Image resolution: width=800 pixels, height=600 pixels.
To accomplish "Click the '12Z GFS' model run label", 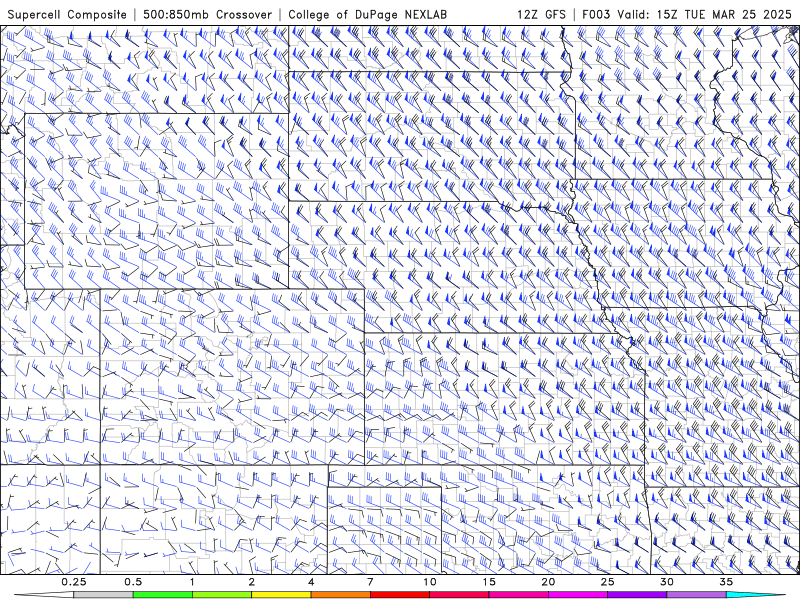I will pos(541,14).
